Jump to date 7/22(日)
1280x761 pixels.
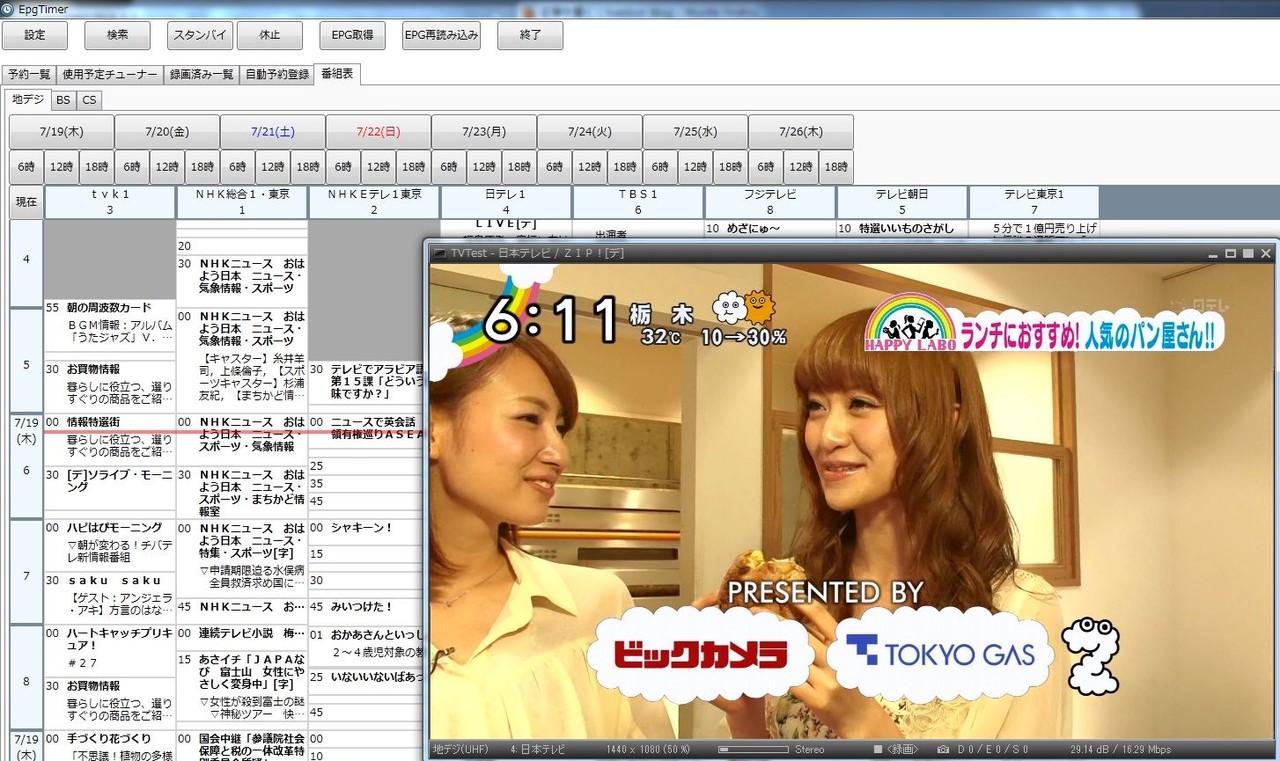[x=378, y=131]
